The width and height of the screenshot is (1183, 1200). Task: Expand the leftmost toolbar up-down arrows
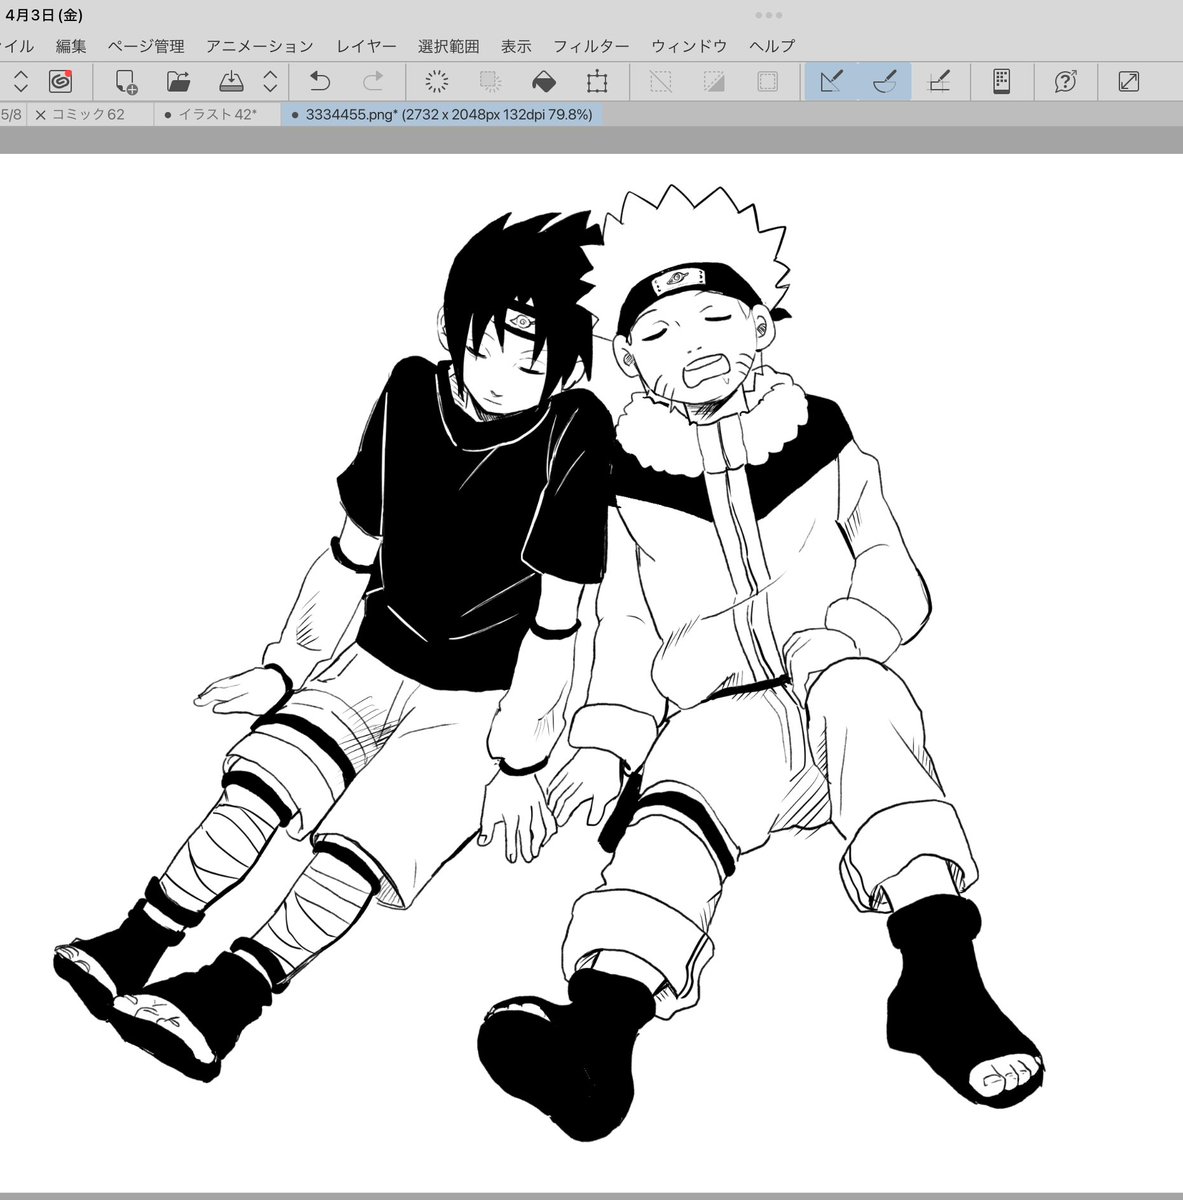(x=21, y=81)
